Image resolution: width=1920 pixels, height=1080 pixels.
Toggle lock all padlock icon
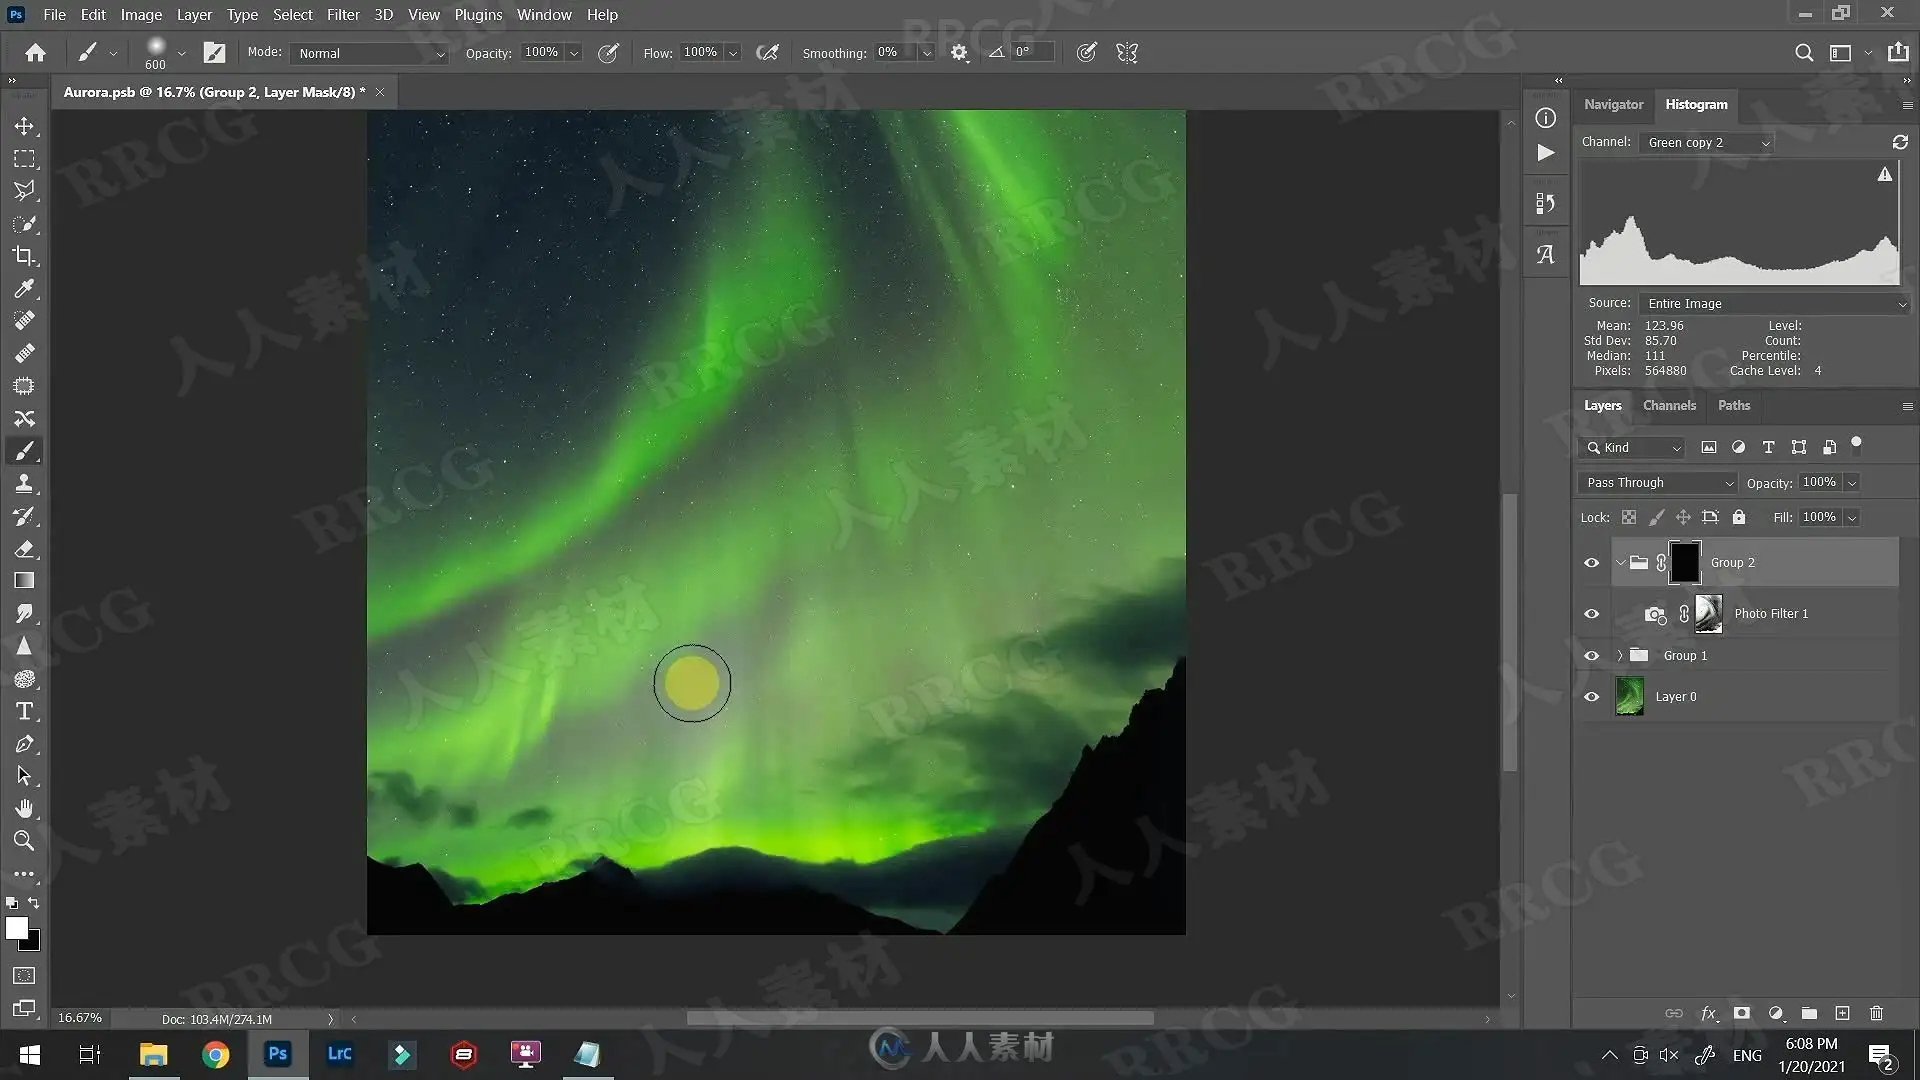(x=1739, y=517)
